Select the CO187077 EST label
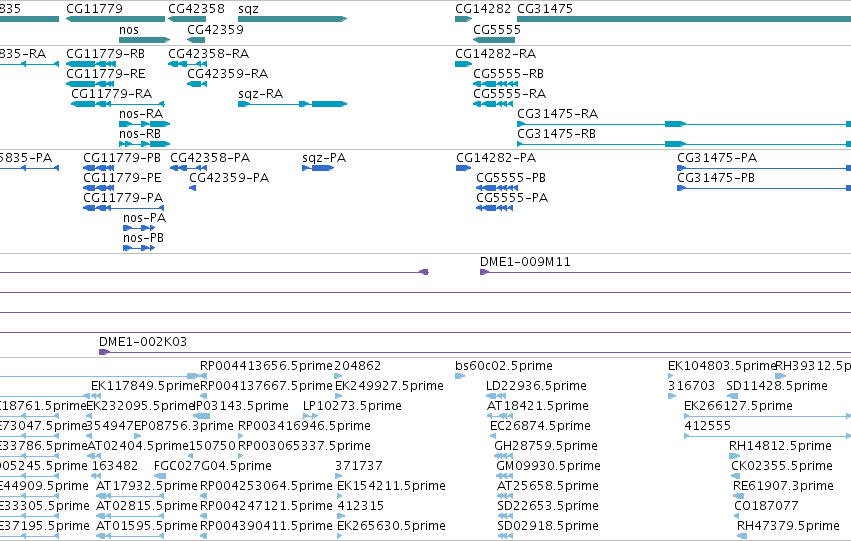The image size is (851, 541). [x=766, y=506]
